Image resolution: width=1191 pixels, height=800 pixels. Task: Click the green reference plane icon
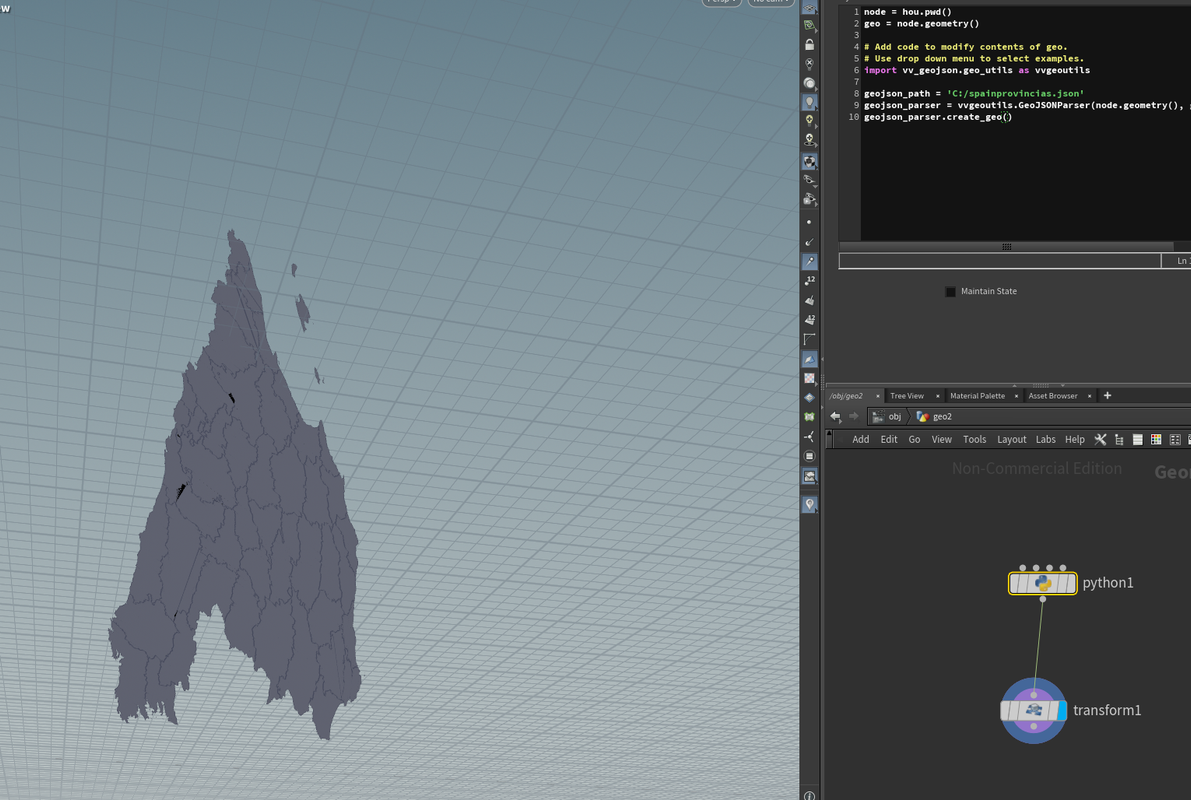point(810,26)
